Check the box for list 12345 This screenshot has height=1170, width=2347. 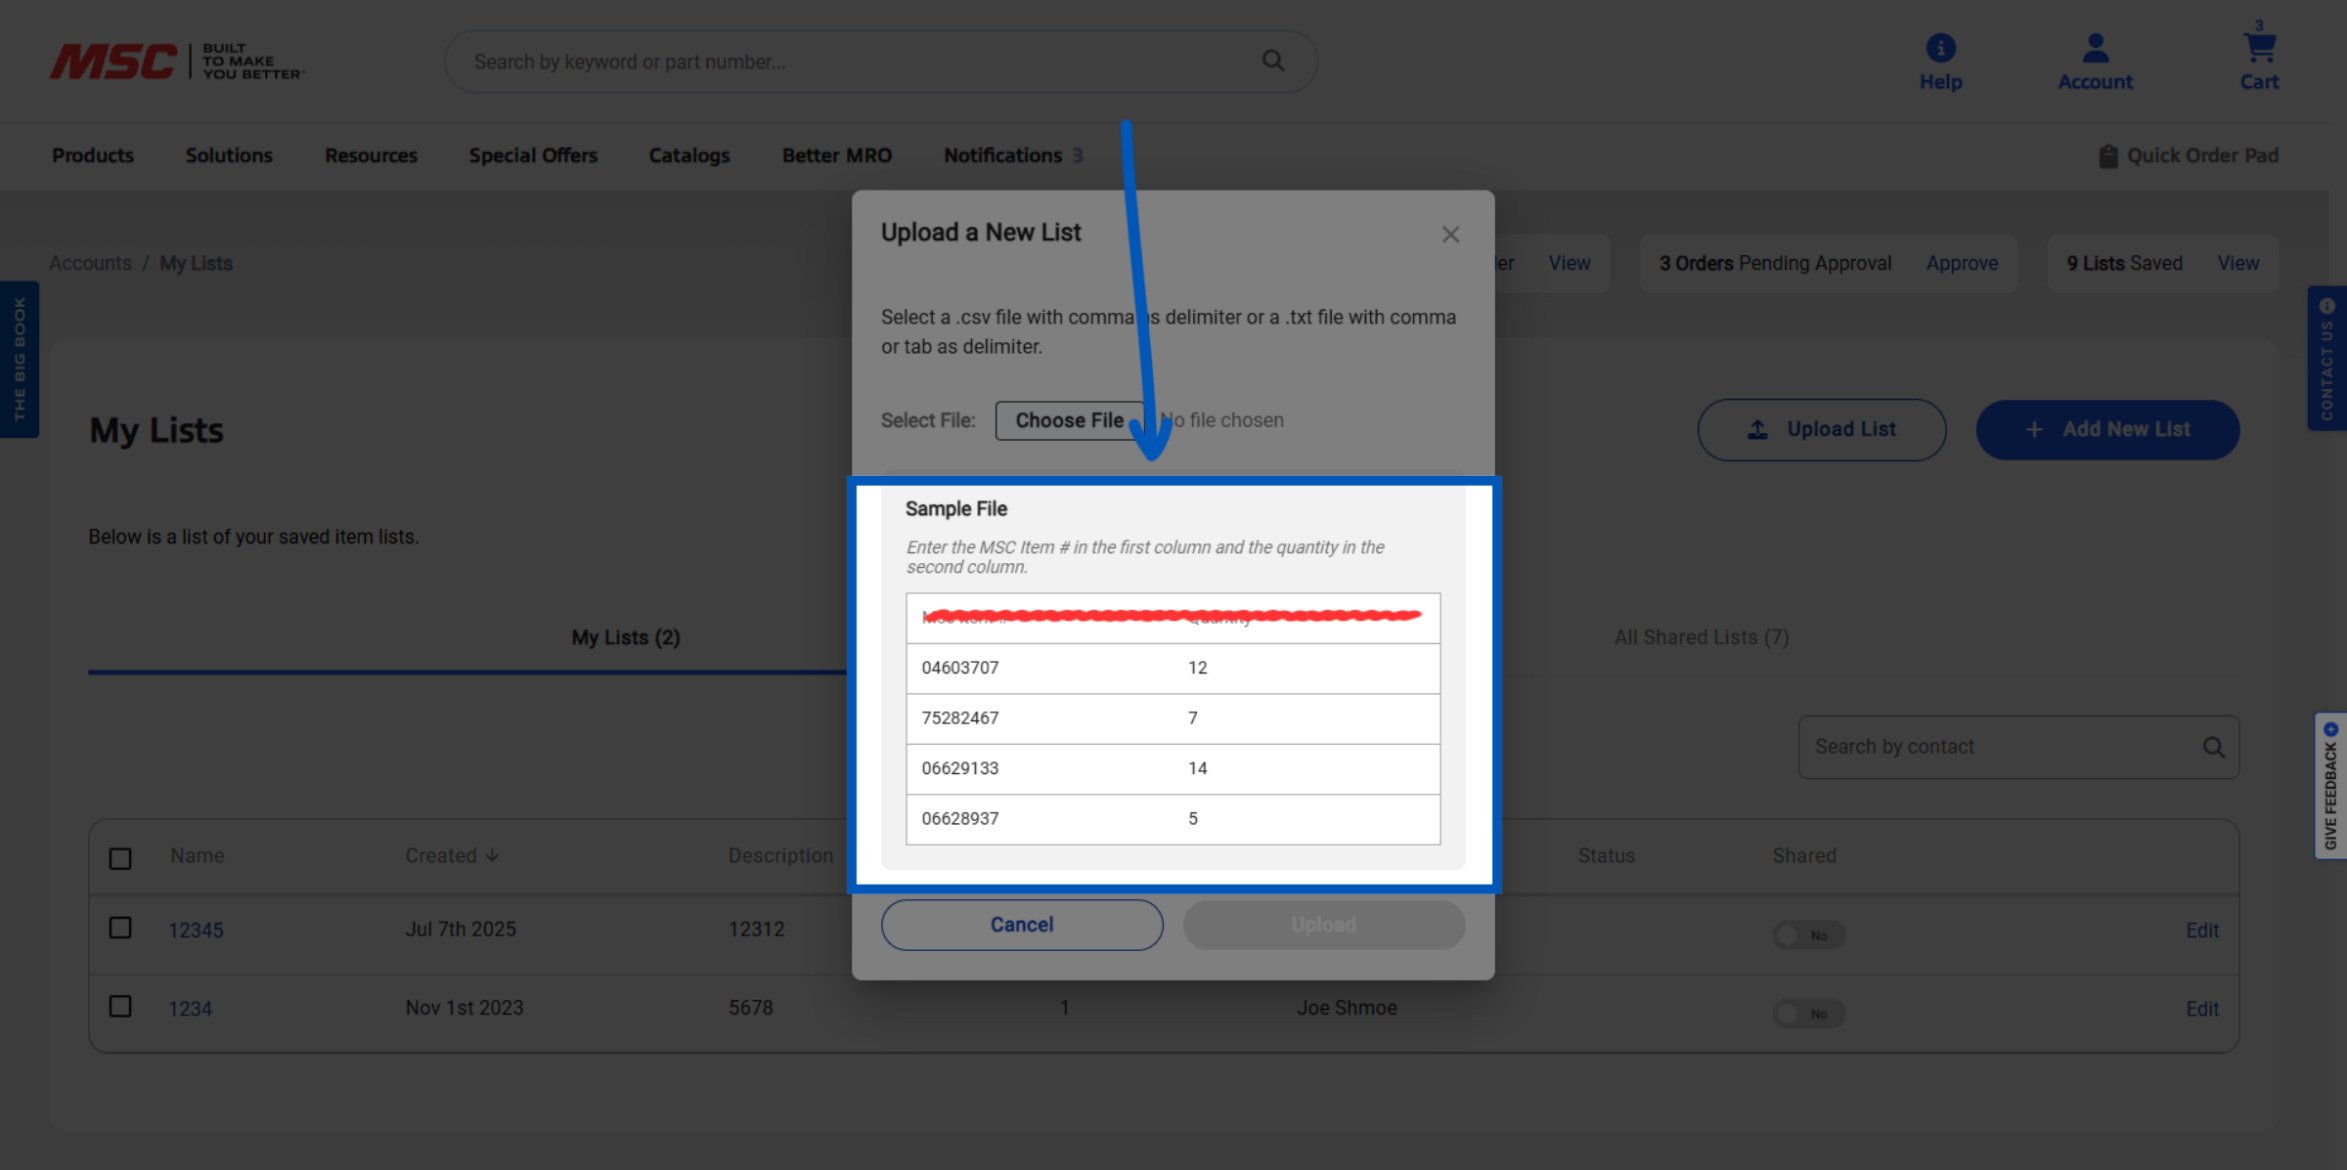pos(120,928)
